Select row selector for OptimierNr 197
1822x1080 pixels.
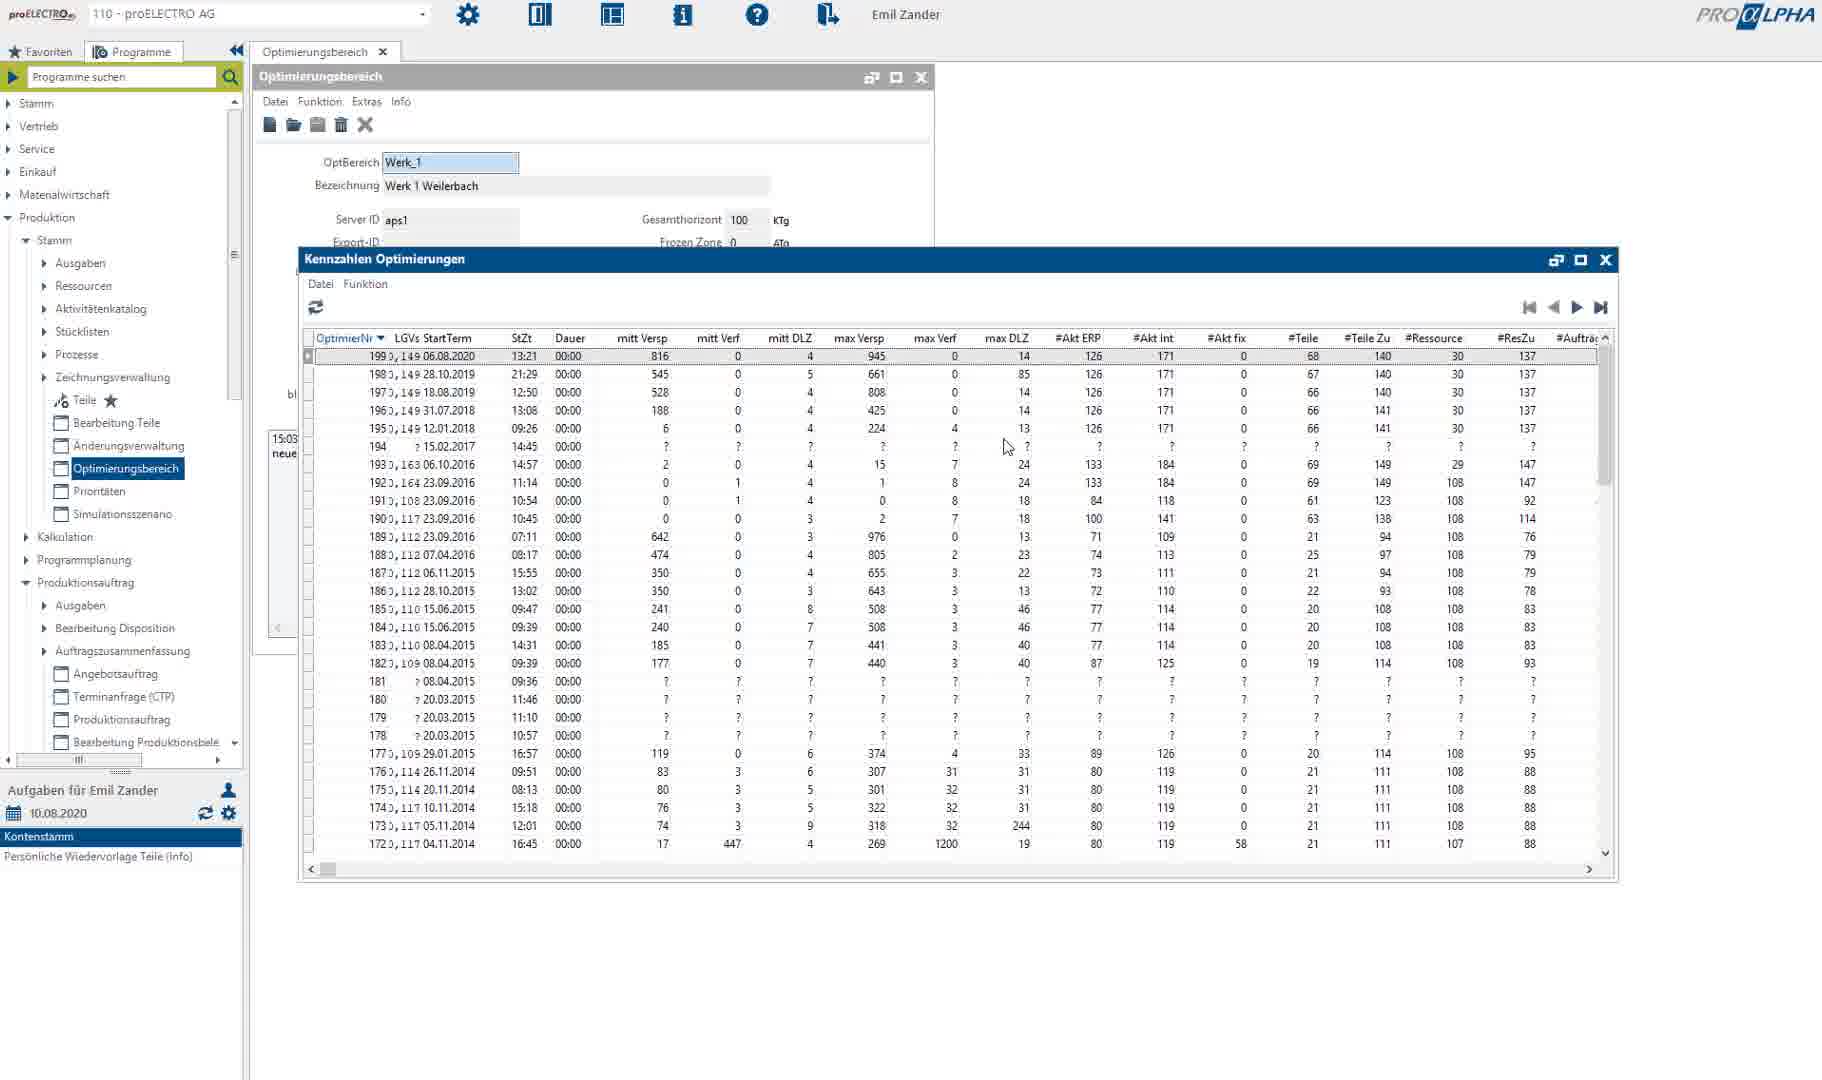click(309, 392)
